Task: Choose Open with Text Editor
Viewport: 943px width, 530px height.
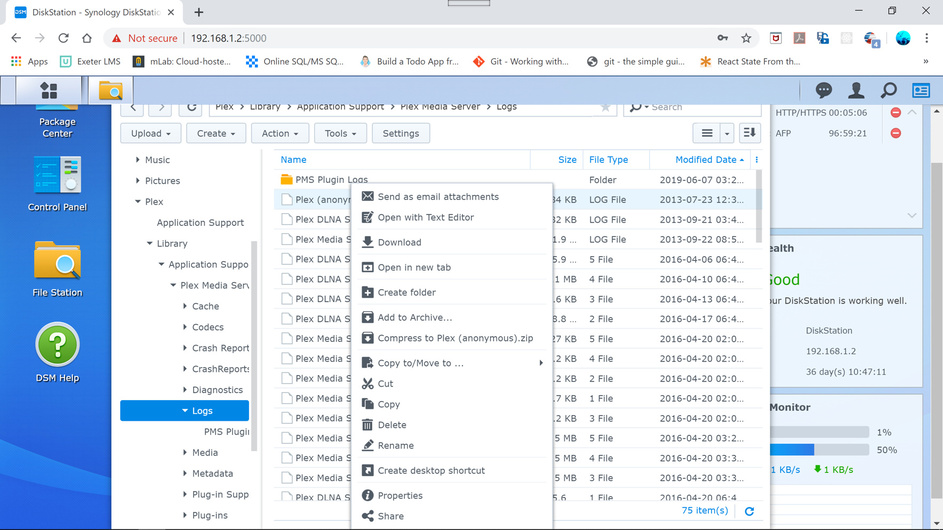Action: click(x=452, y=217)
